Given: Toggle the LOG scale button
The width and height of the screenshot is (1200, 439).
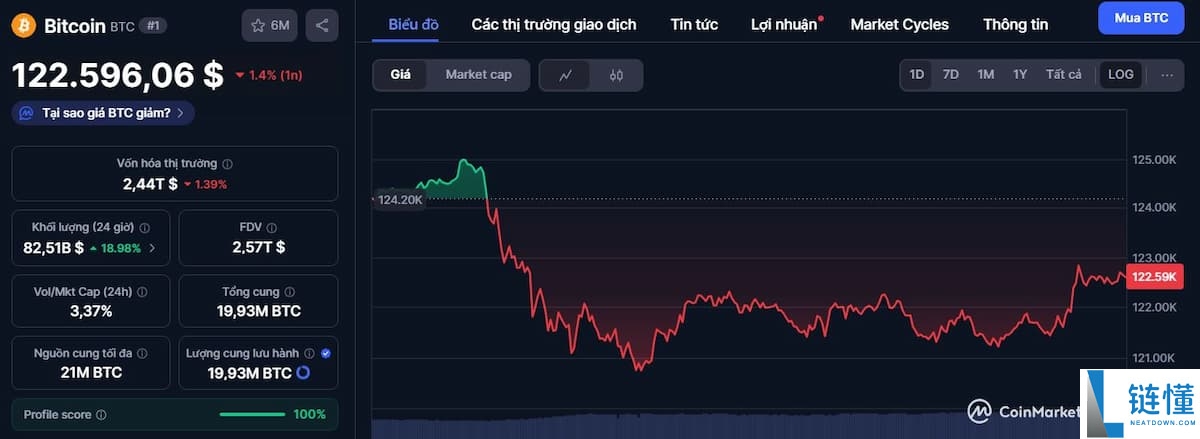Looking at the screenshot, I should pos(1121,74).
